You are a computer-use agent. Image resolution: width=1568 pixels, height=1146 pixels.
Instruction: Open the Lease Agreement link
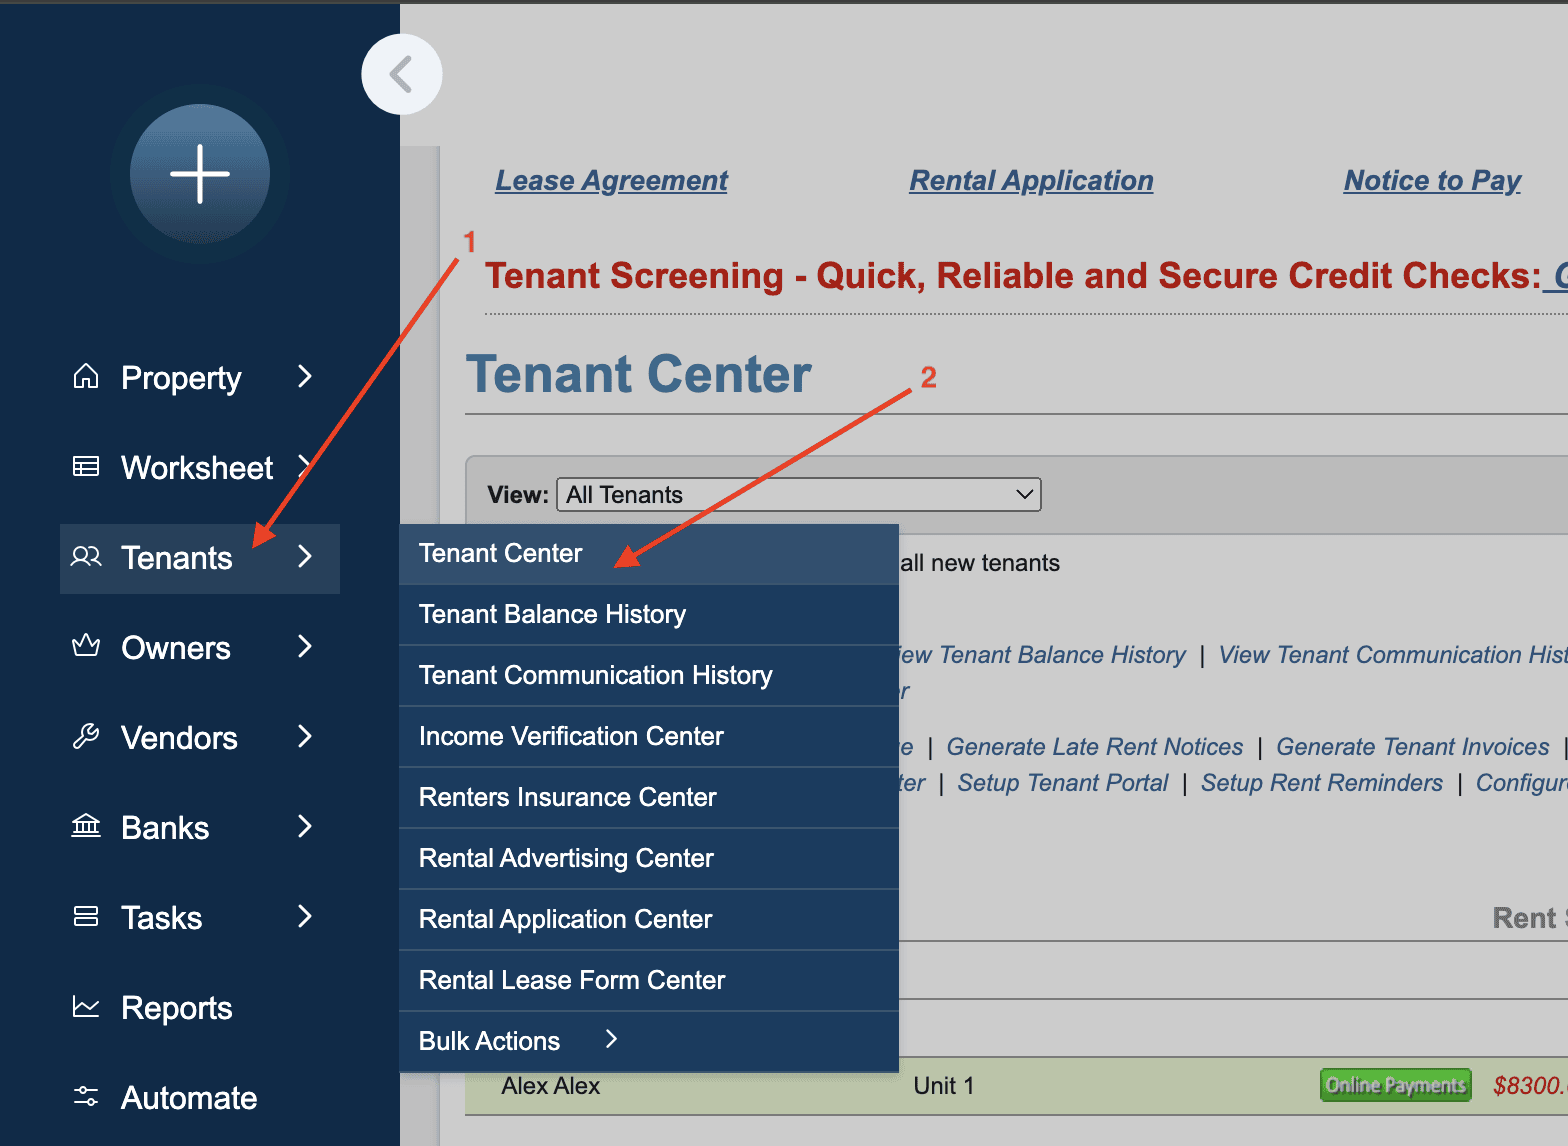coord(611,181)
